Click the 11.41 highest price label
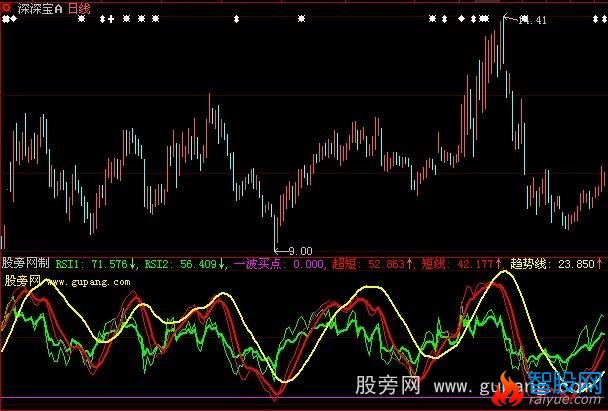This screenshot has width=608, height=411. [533, 20]
